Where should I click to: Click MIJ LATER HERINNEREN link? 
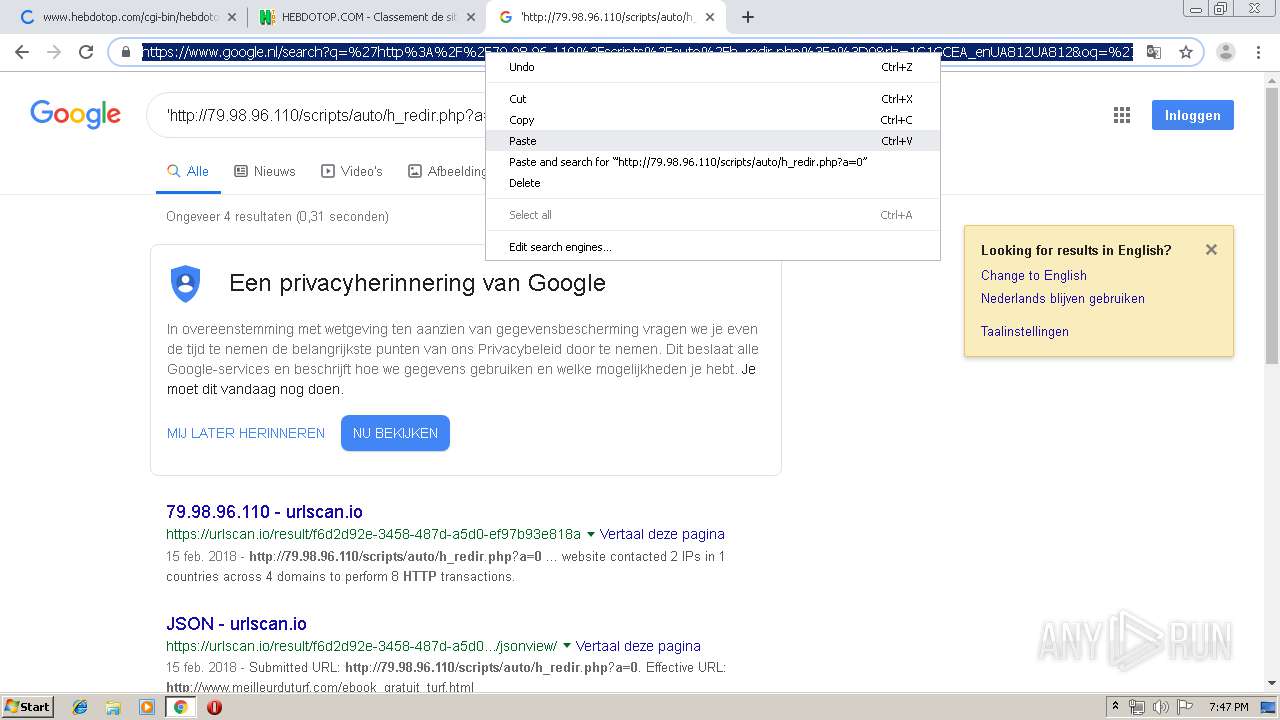tap(246, 433)
